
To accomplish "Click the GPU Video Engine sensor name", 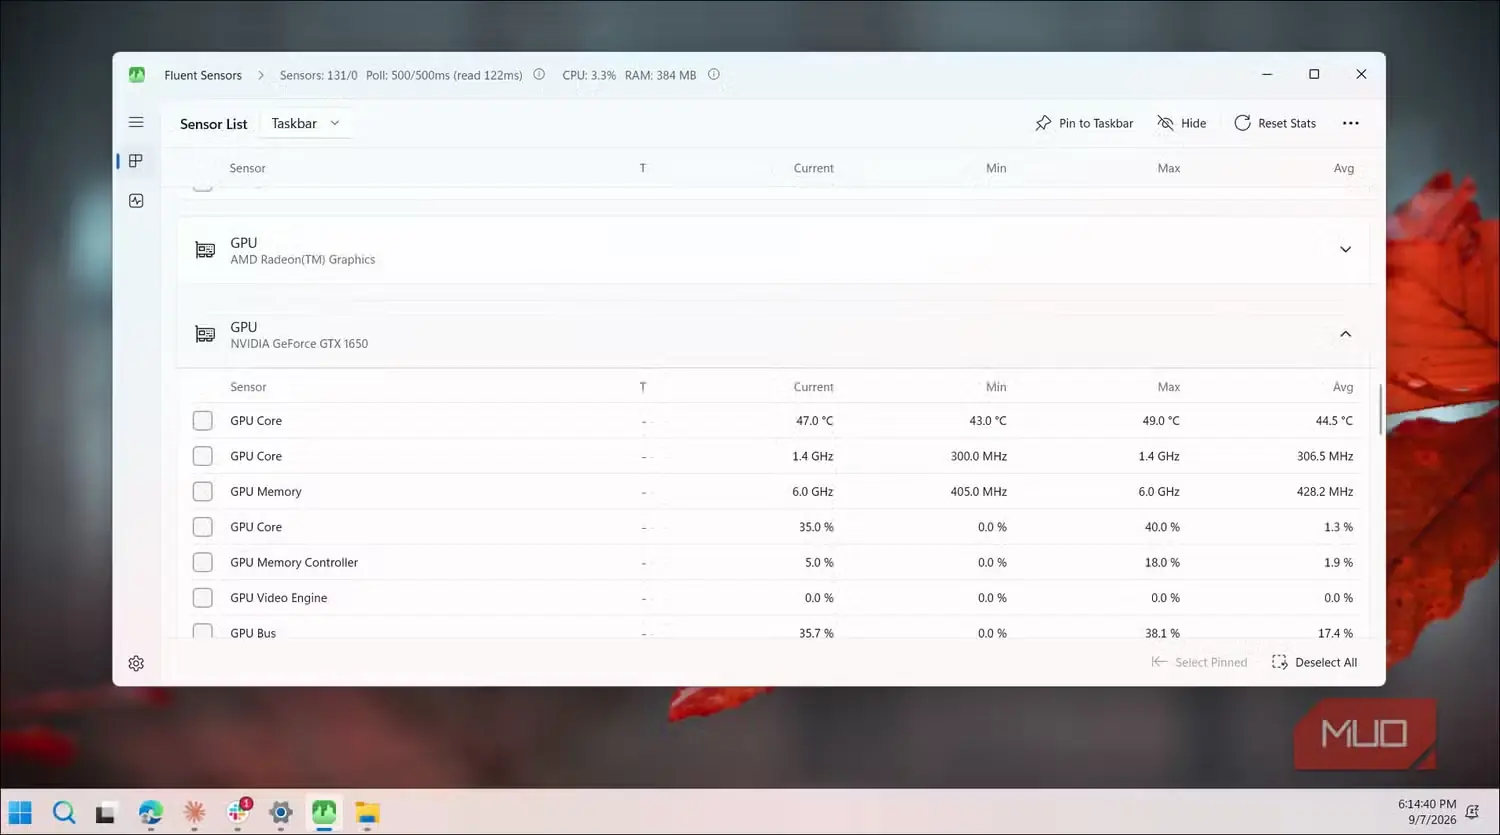I will point(278,598).
